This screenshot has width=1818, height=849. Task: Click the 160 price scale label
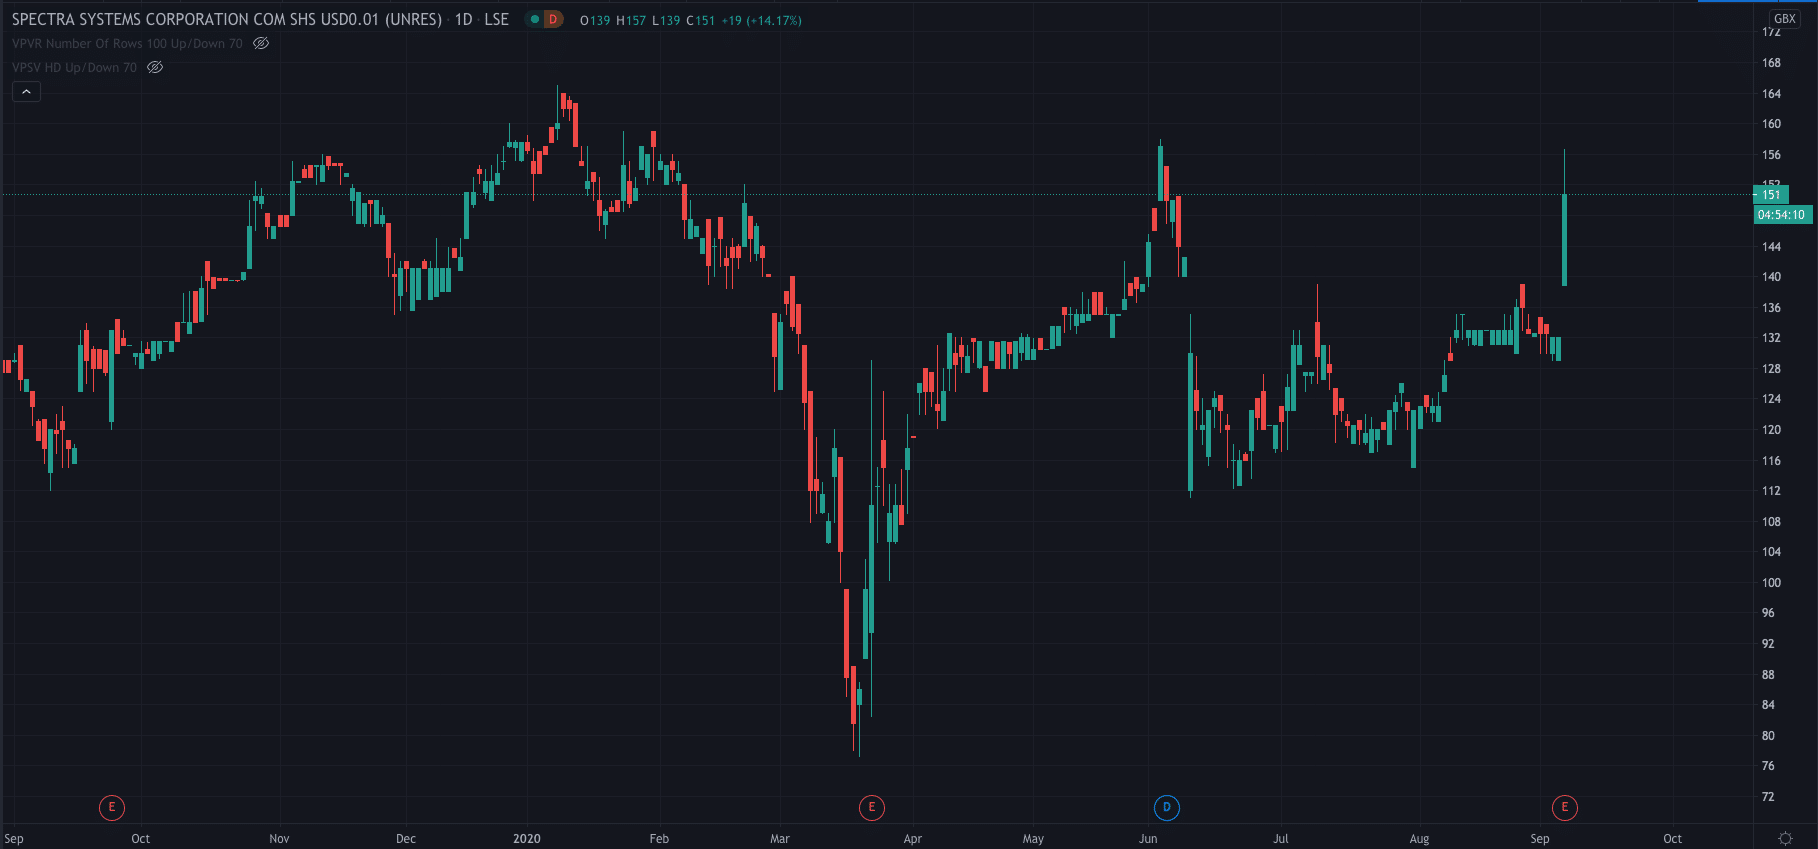[x=1771, y=124]
